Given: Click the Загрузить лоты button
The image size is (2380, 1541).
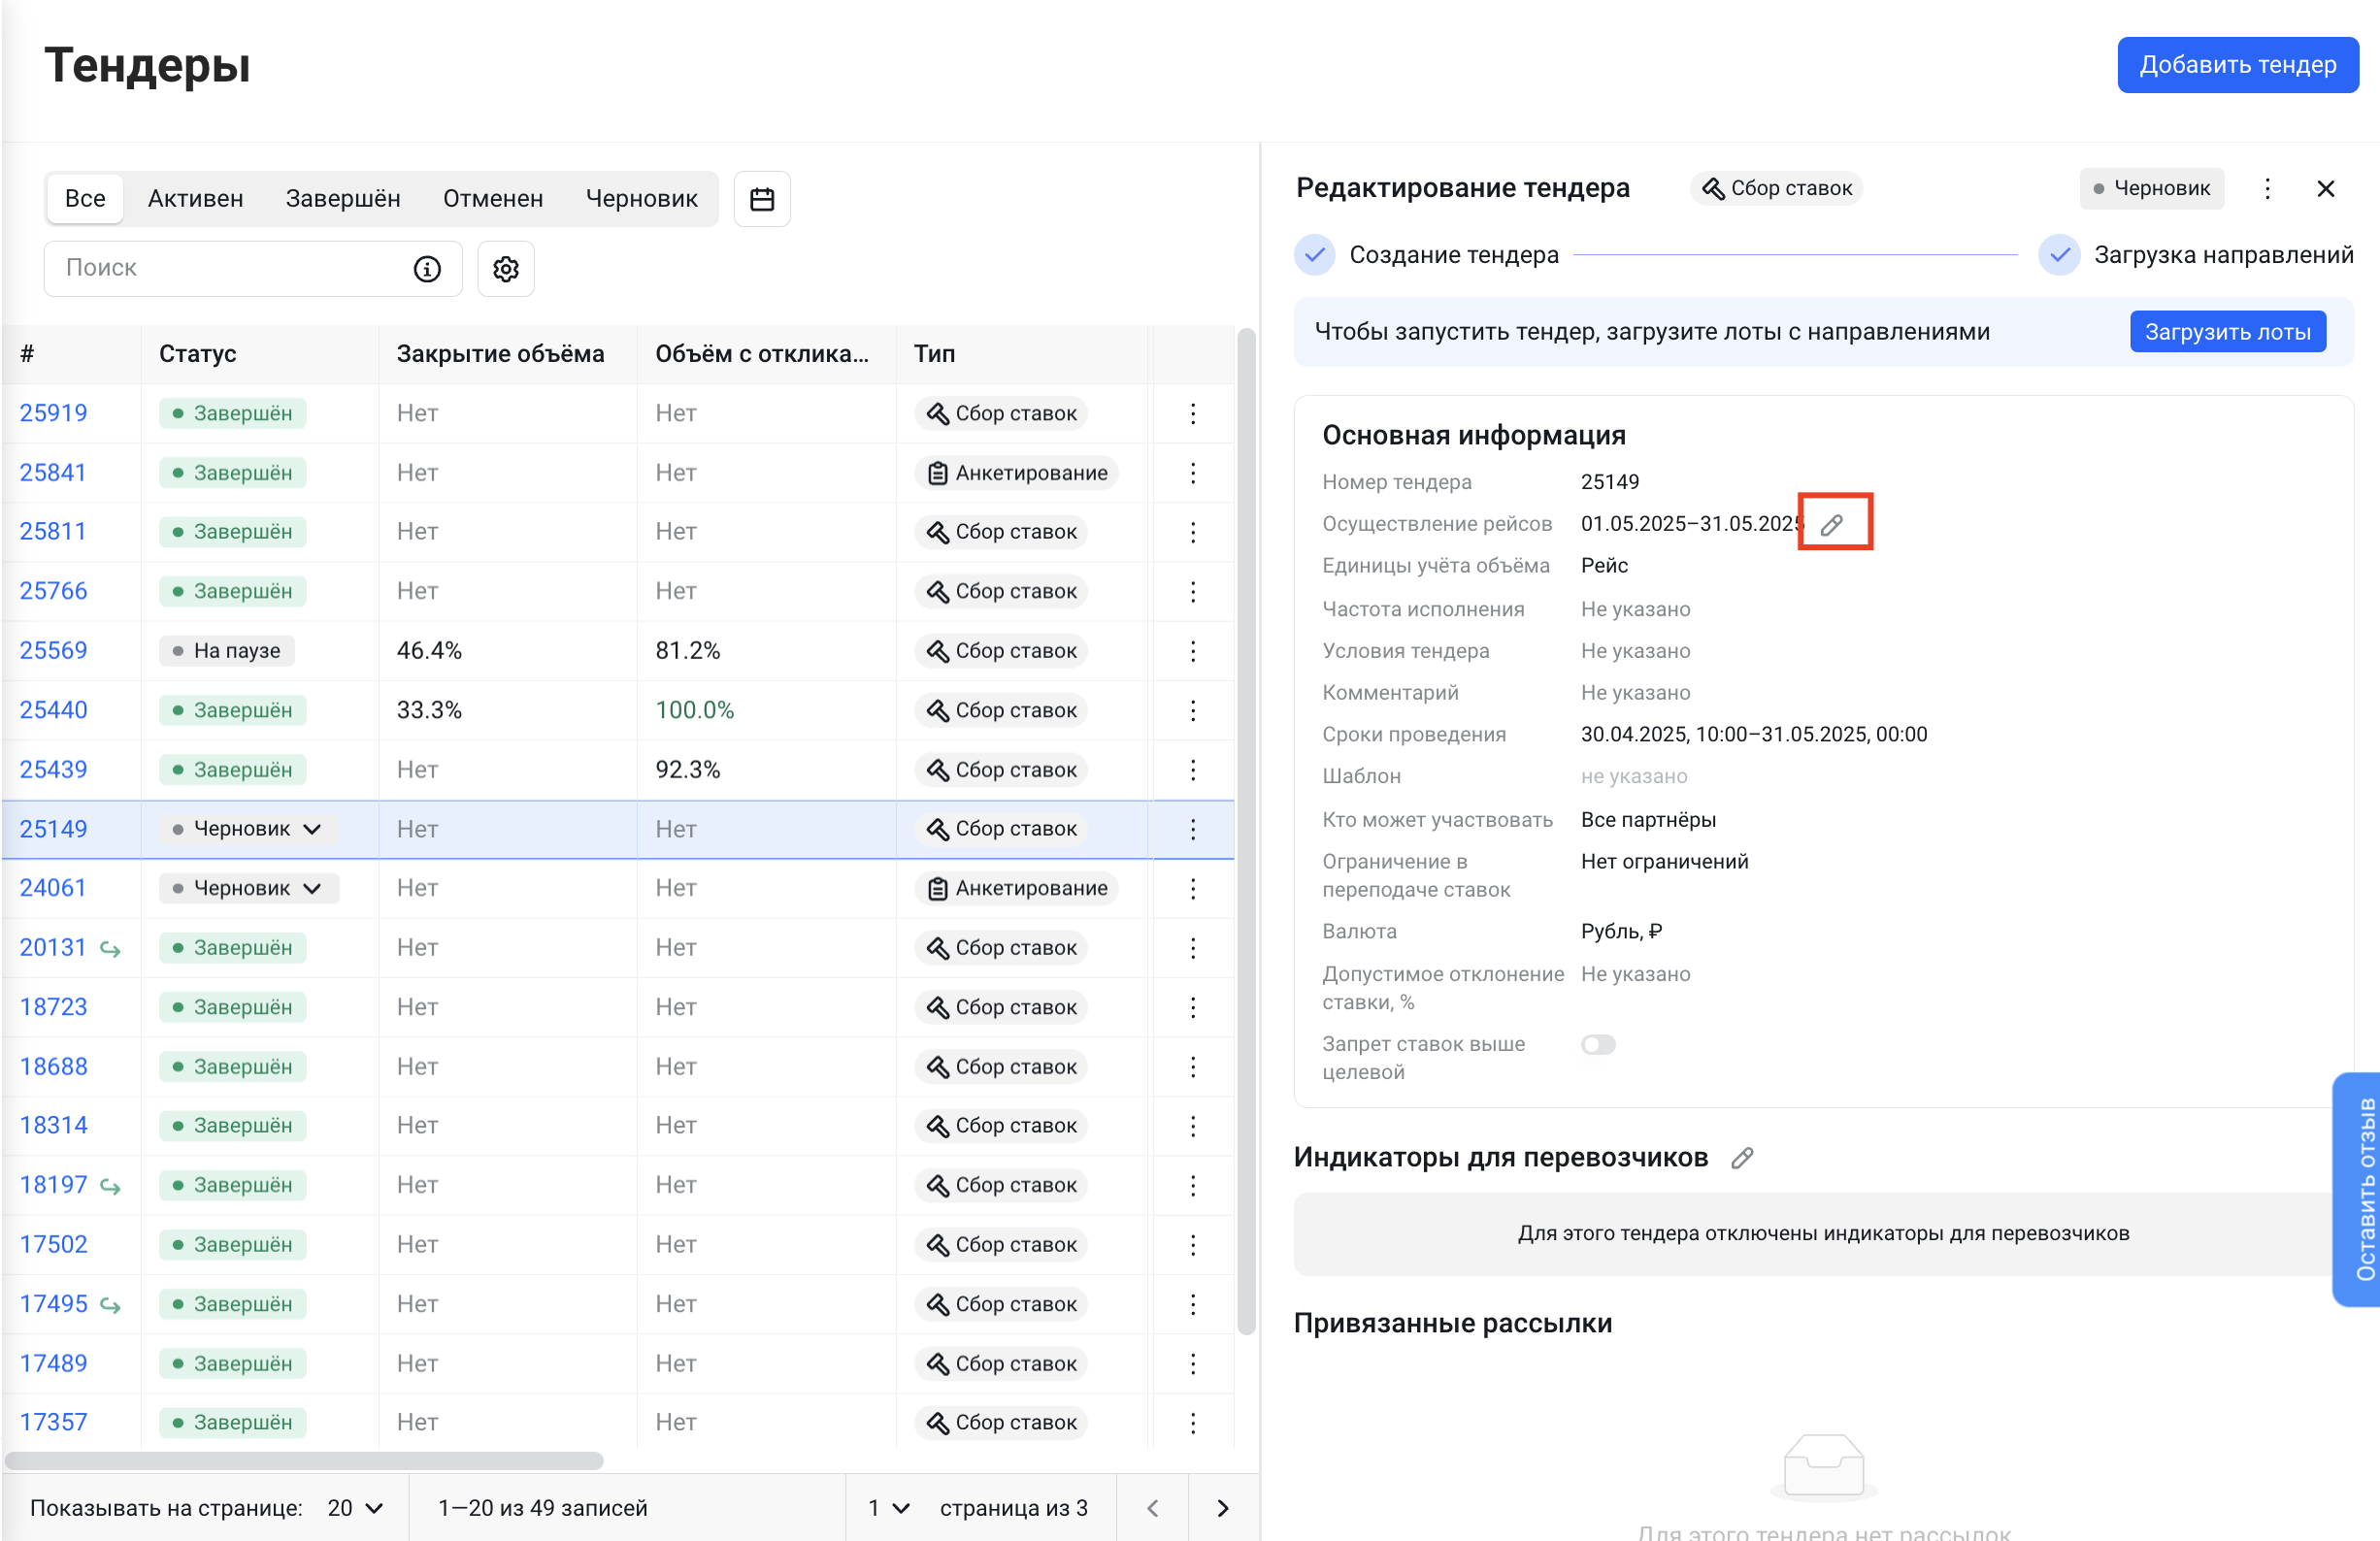Looking at the screenshot, I should point(2227,332).
